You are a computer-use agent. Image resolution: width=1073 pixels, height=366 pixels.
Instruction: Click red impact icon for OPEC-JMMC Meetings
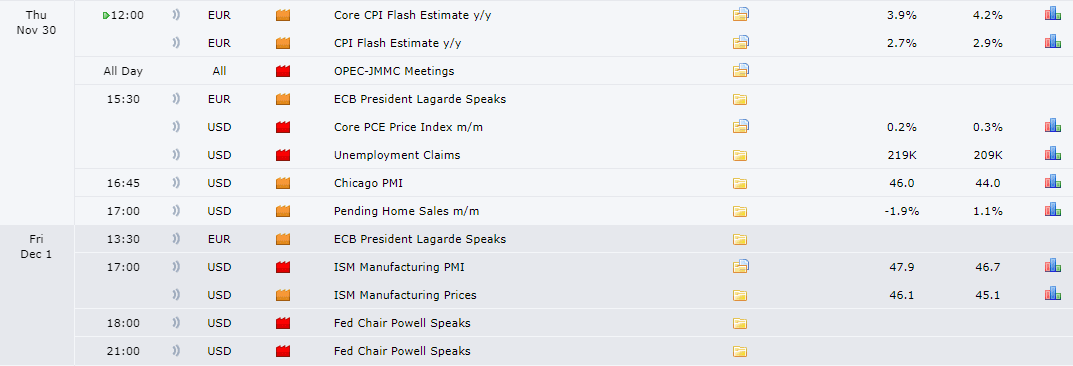[283, 71]
